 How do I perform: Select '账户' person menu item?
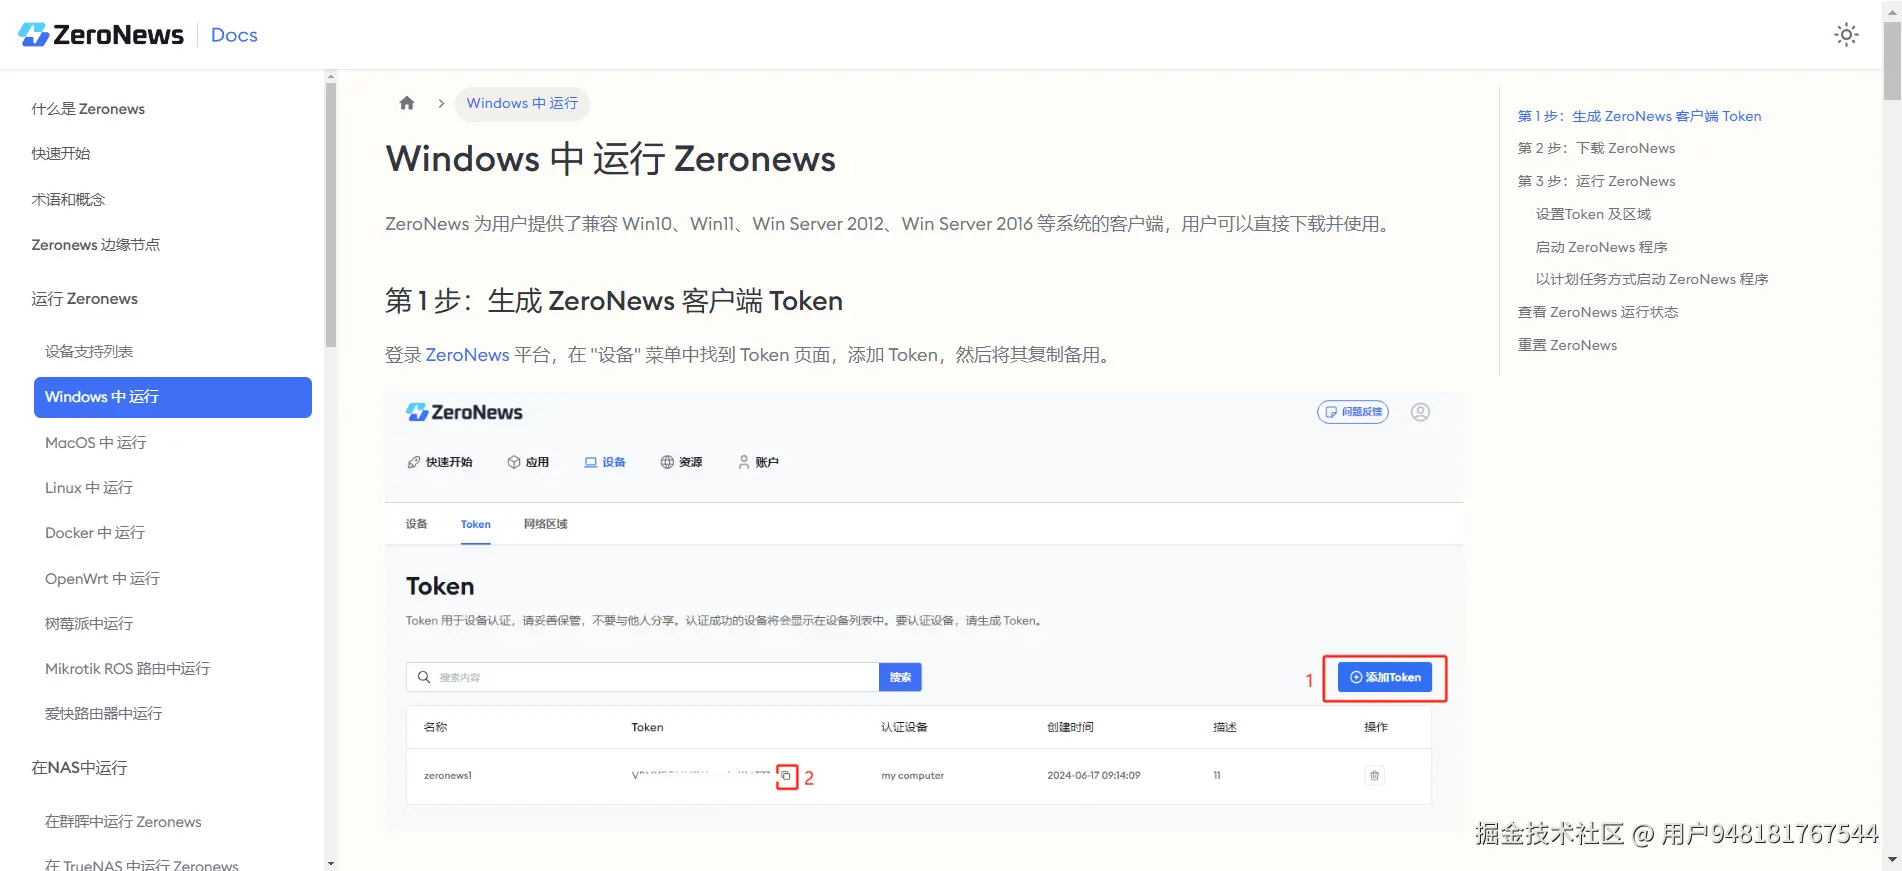click(758, 462)
